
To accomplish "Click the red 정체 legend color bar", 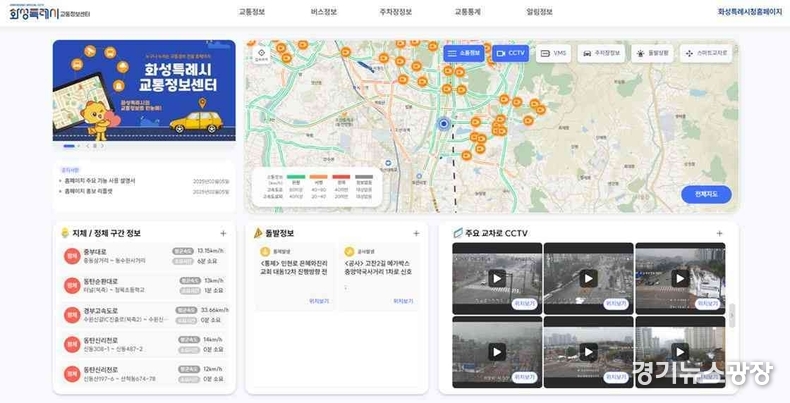I will tap(341, 177).
